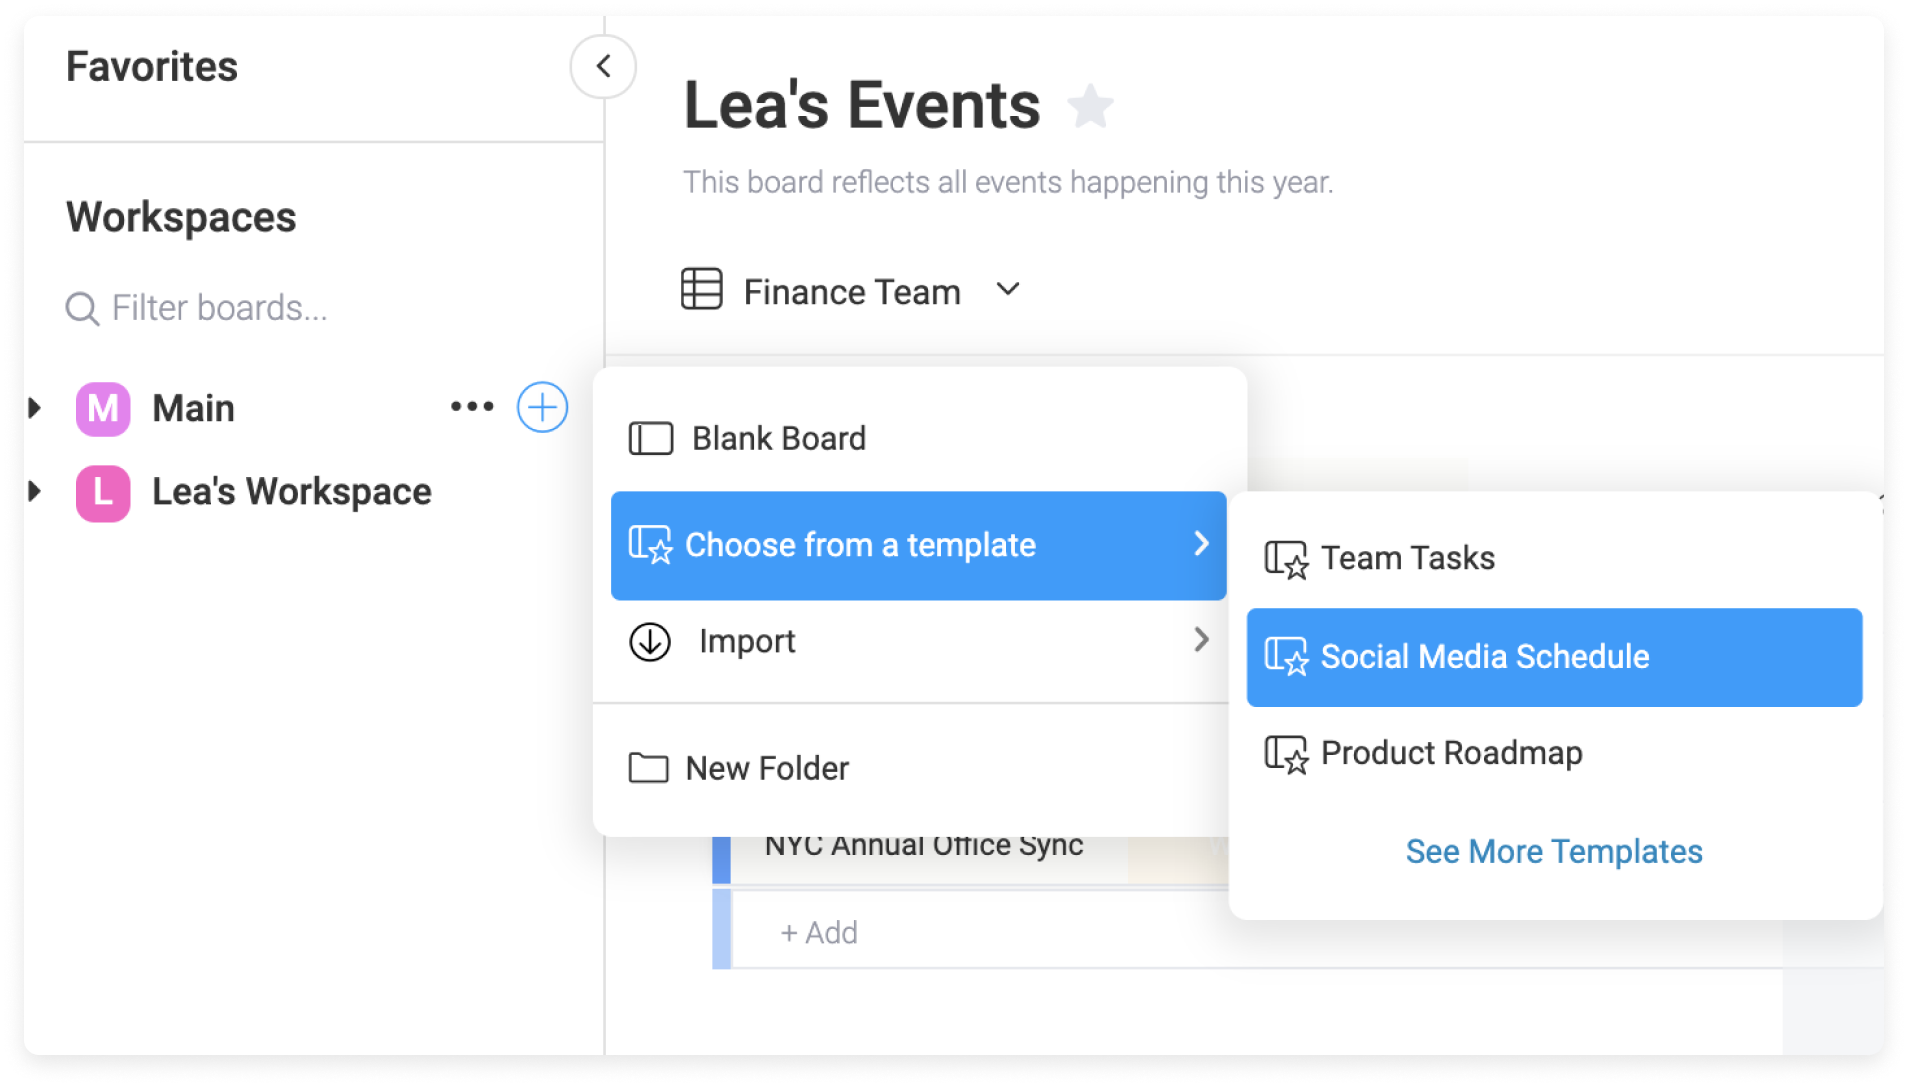Collapse the sidebar with the back arrow
1908x1087 pixels.
tap(603, 67)
